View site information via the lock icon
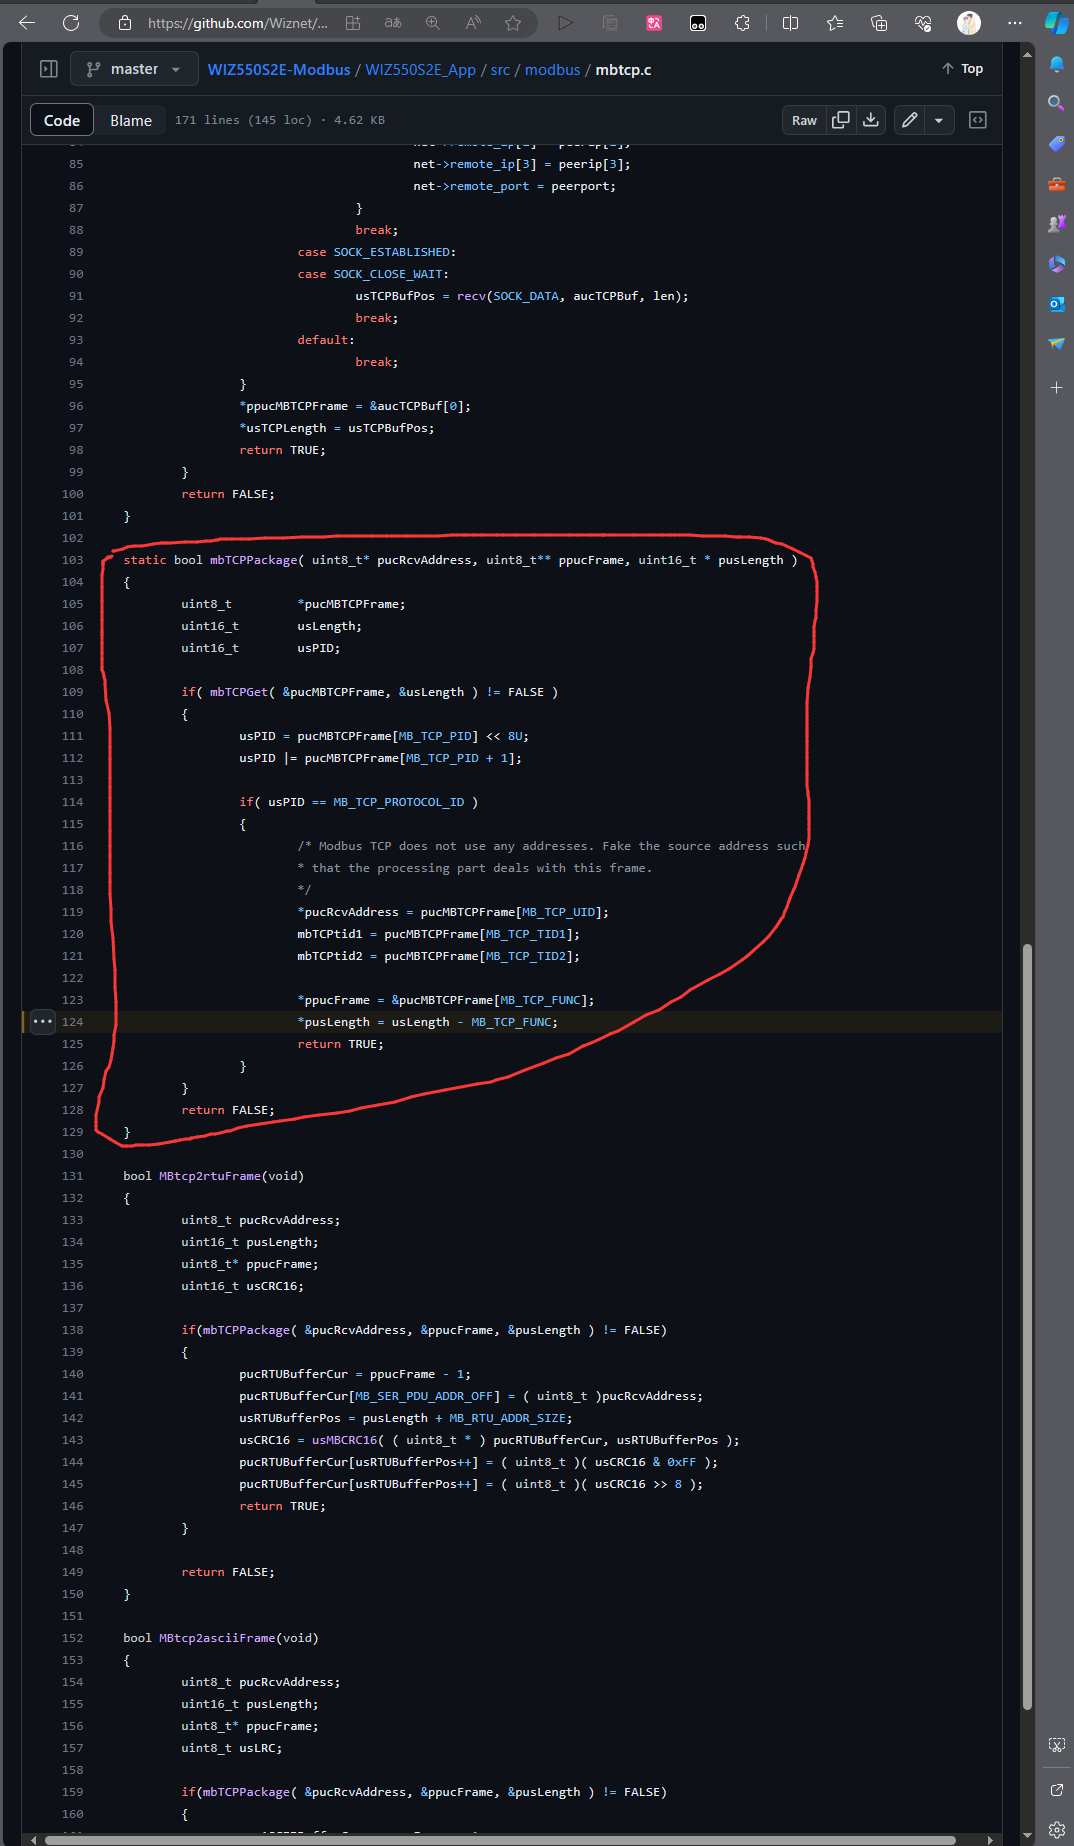1074x1846 pixels. 125,23
